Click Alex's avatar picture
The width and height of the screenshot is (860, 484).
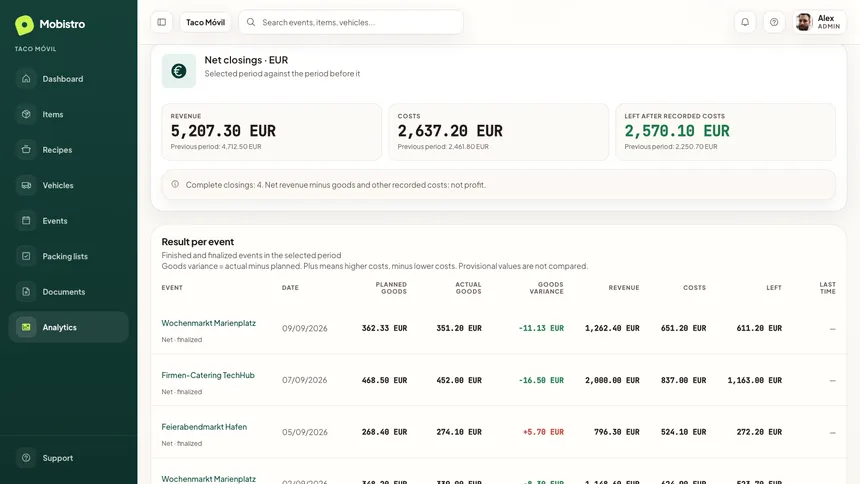(804, 22)
